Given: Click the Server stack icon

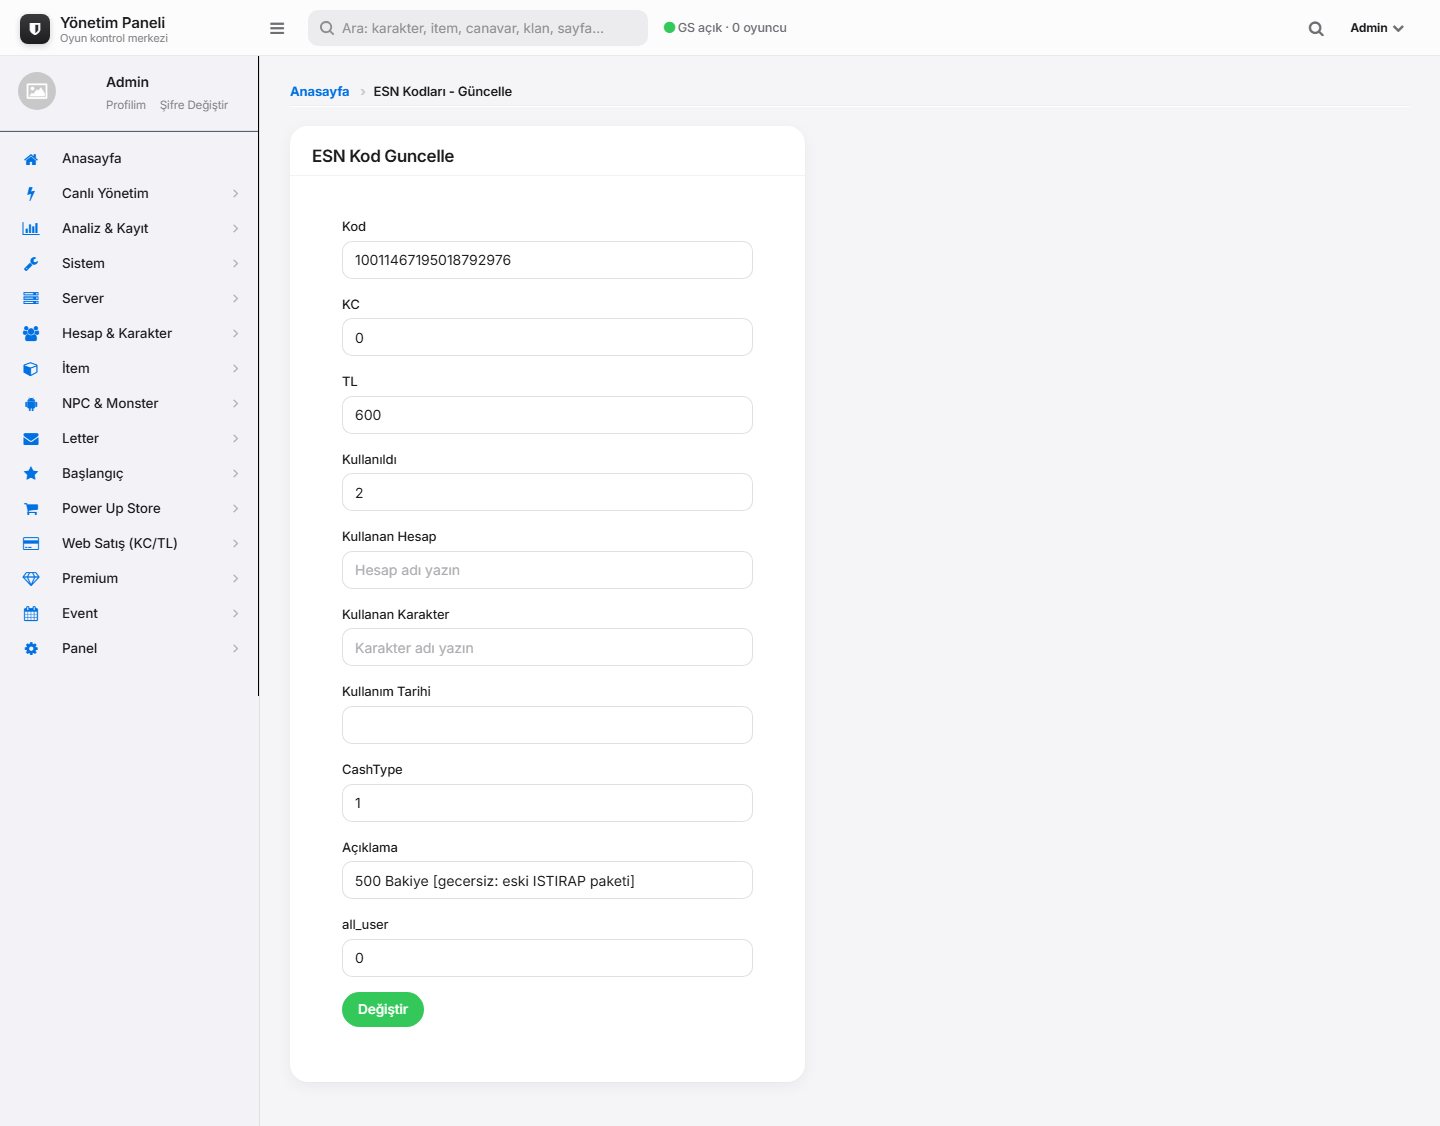Looking at the screenshot, I should [x=31, y=299].
